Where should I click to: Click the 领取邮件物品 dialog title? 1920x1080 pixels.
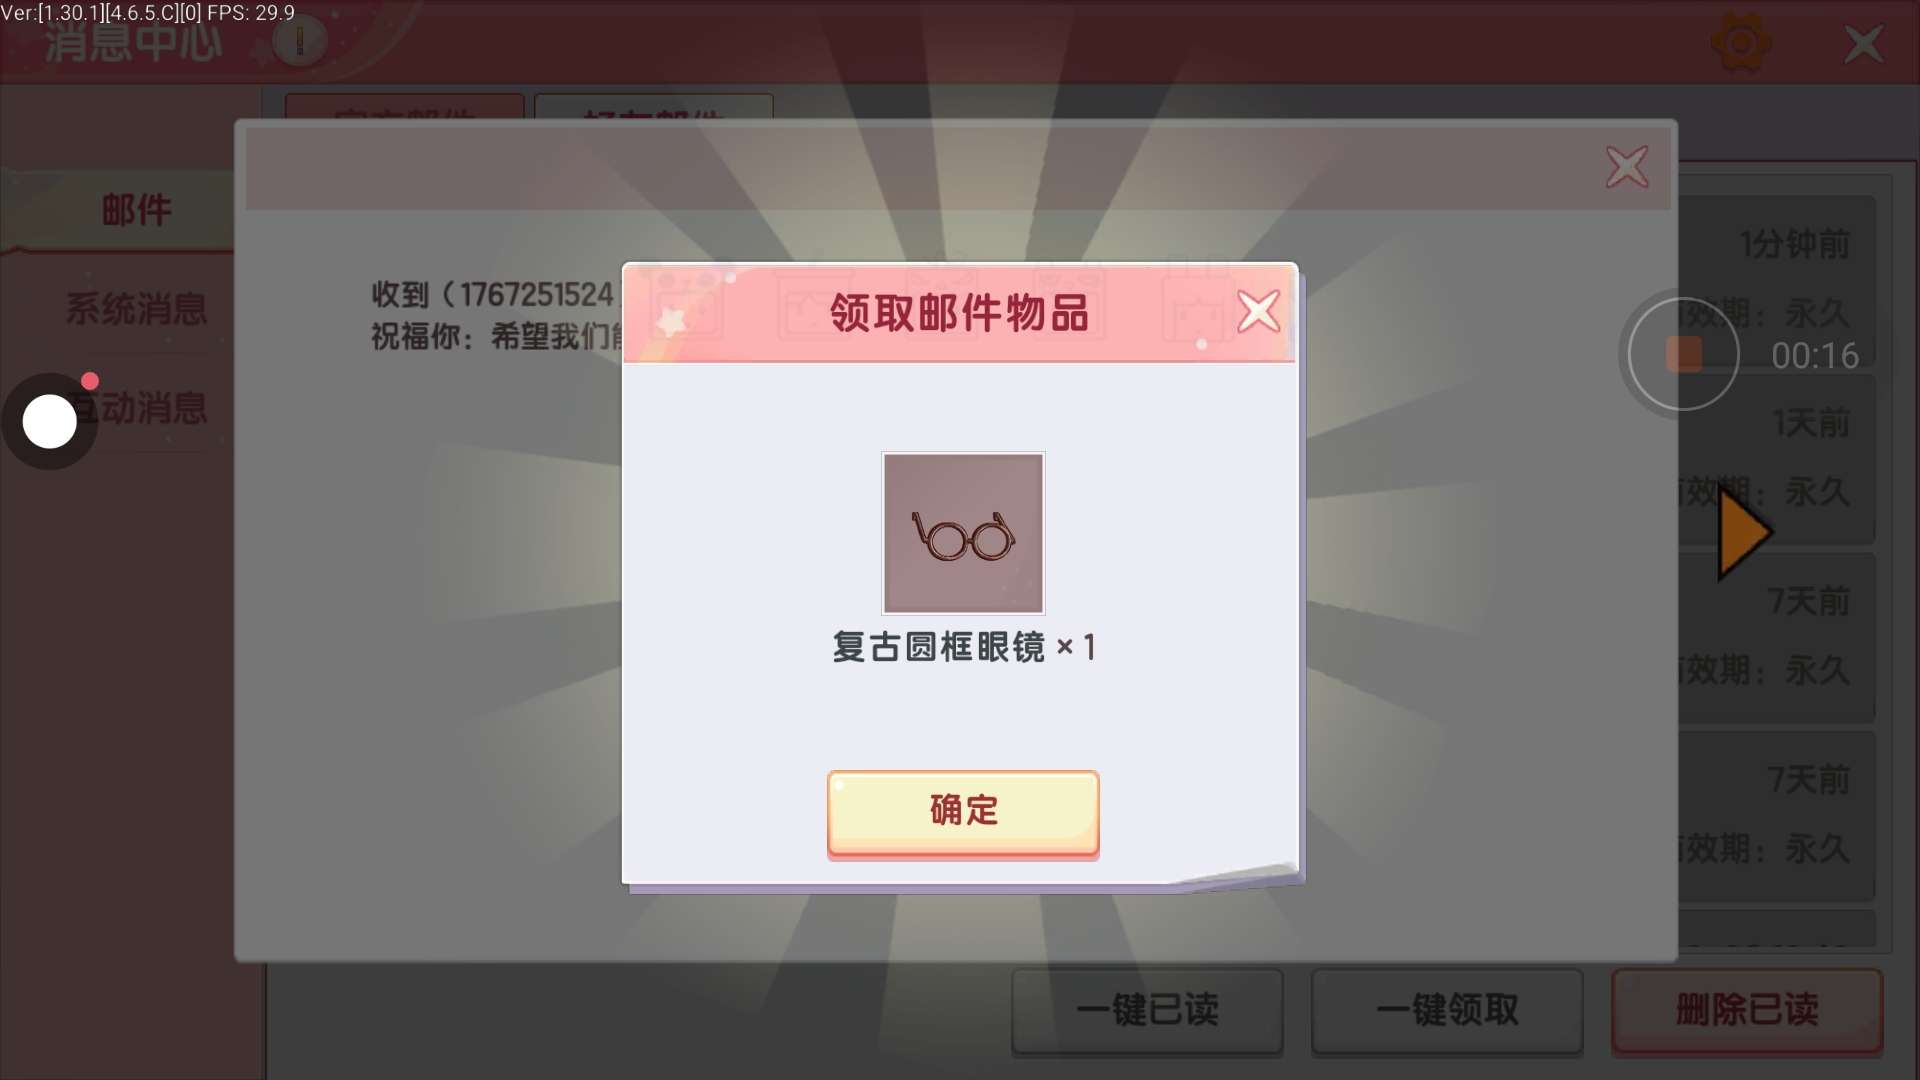(x=959, y=313)
